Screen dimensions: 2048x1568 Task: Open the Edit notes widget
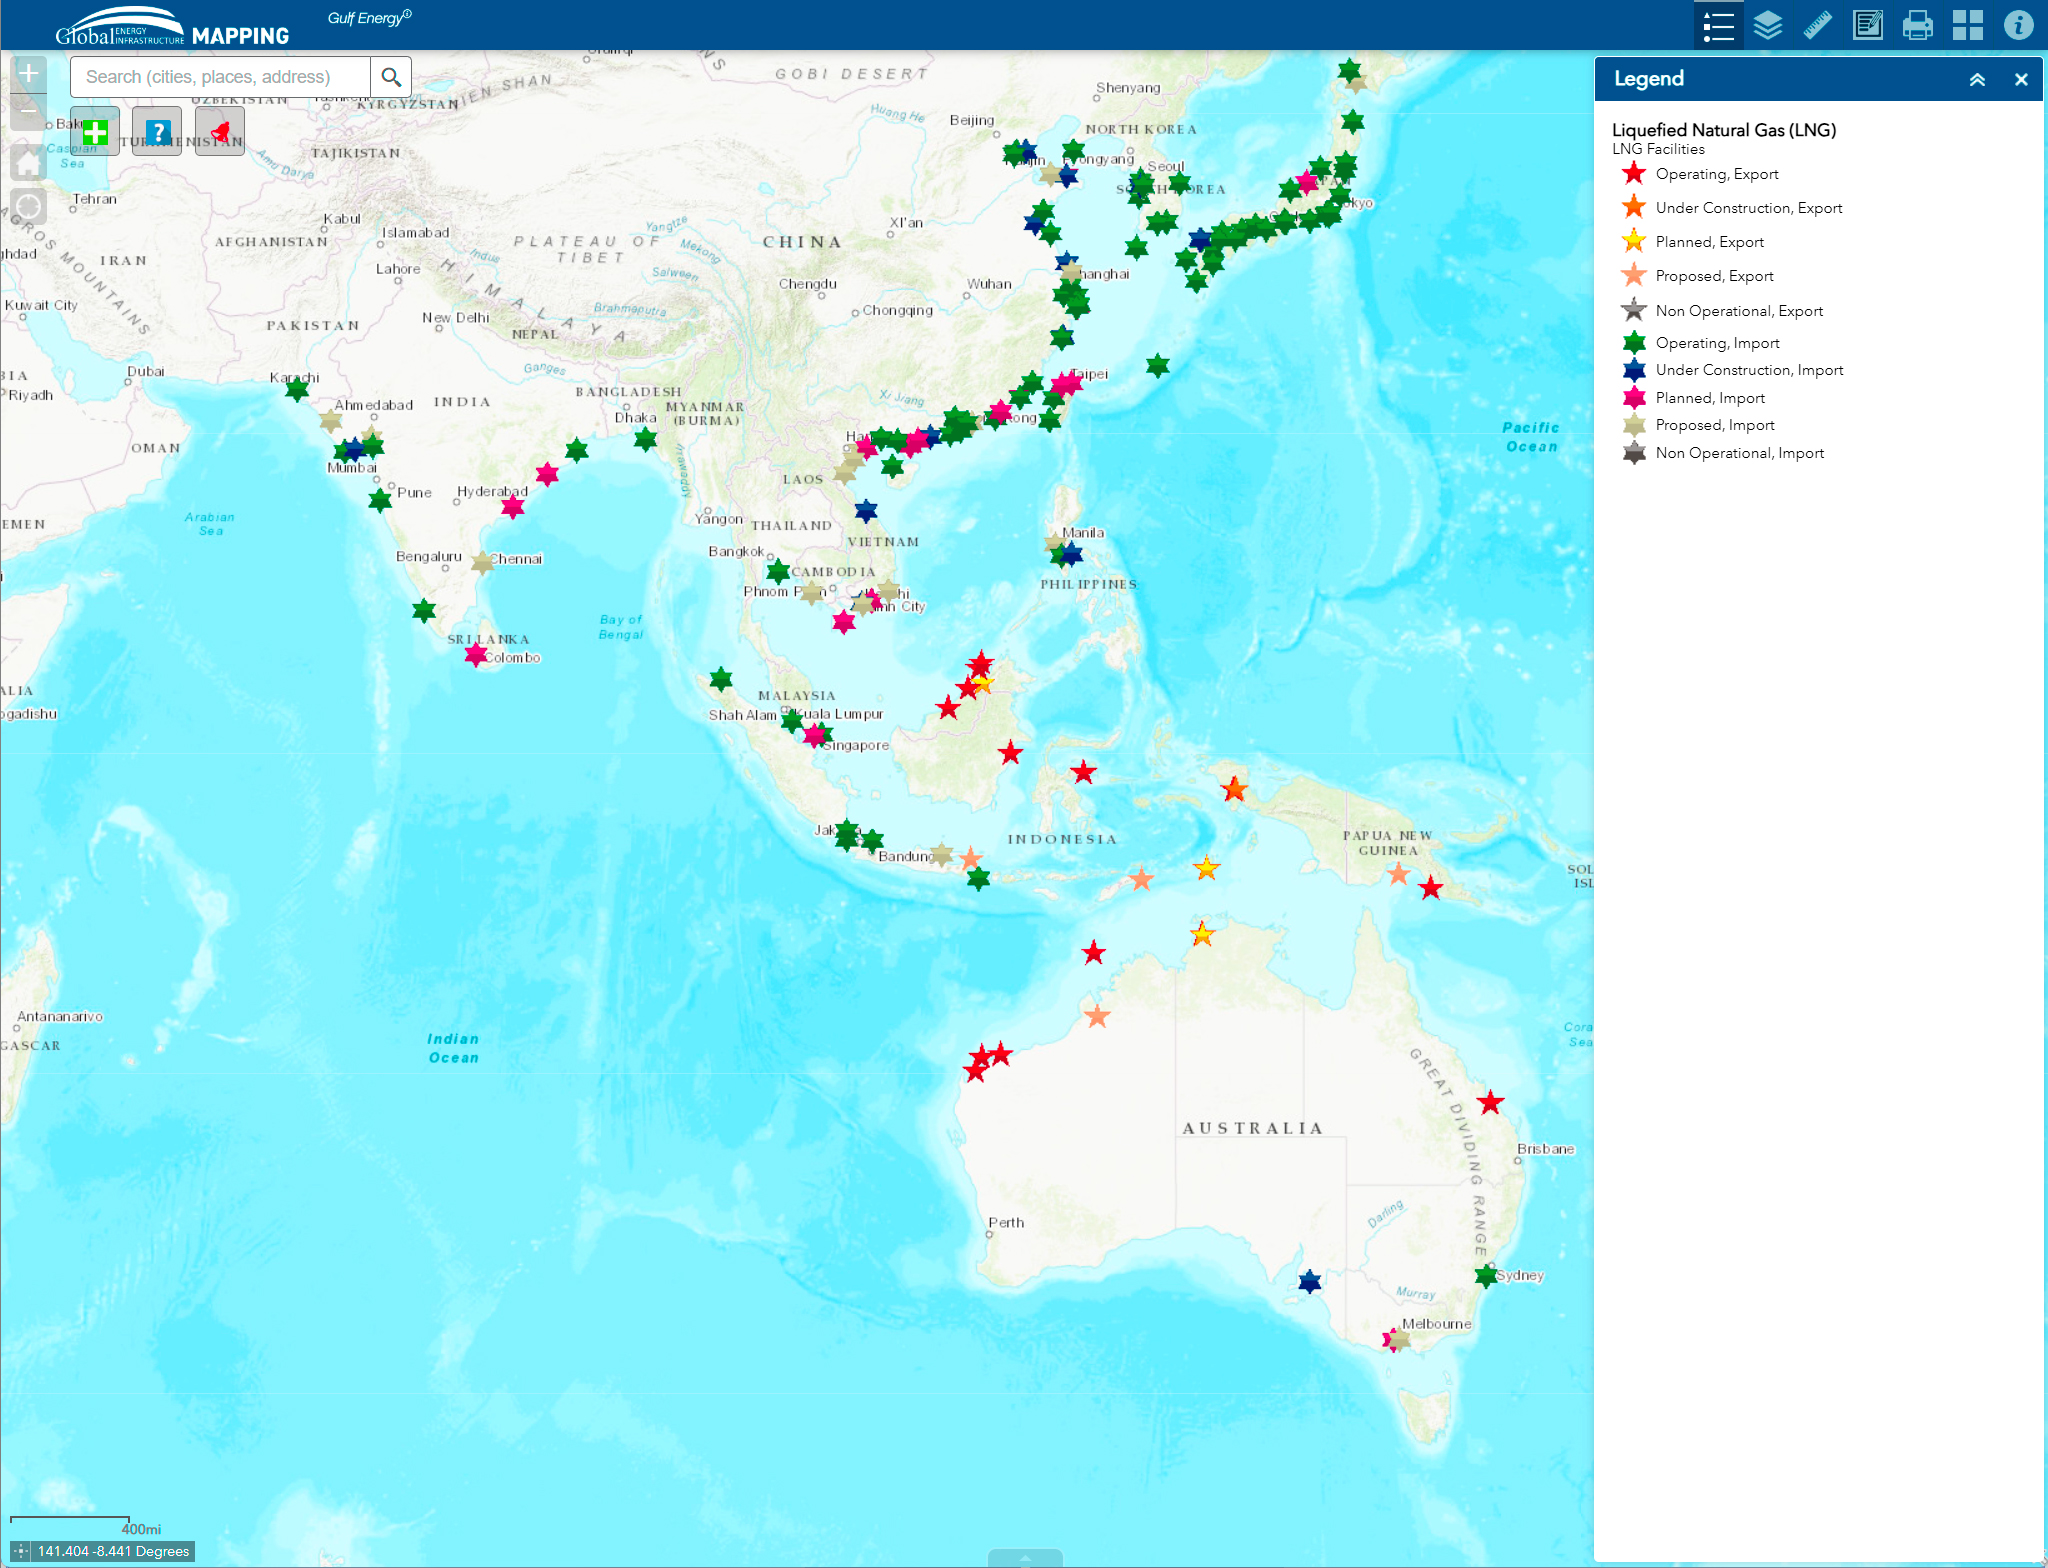click(1867, 26)
